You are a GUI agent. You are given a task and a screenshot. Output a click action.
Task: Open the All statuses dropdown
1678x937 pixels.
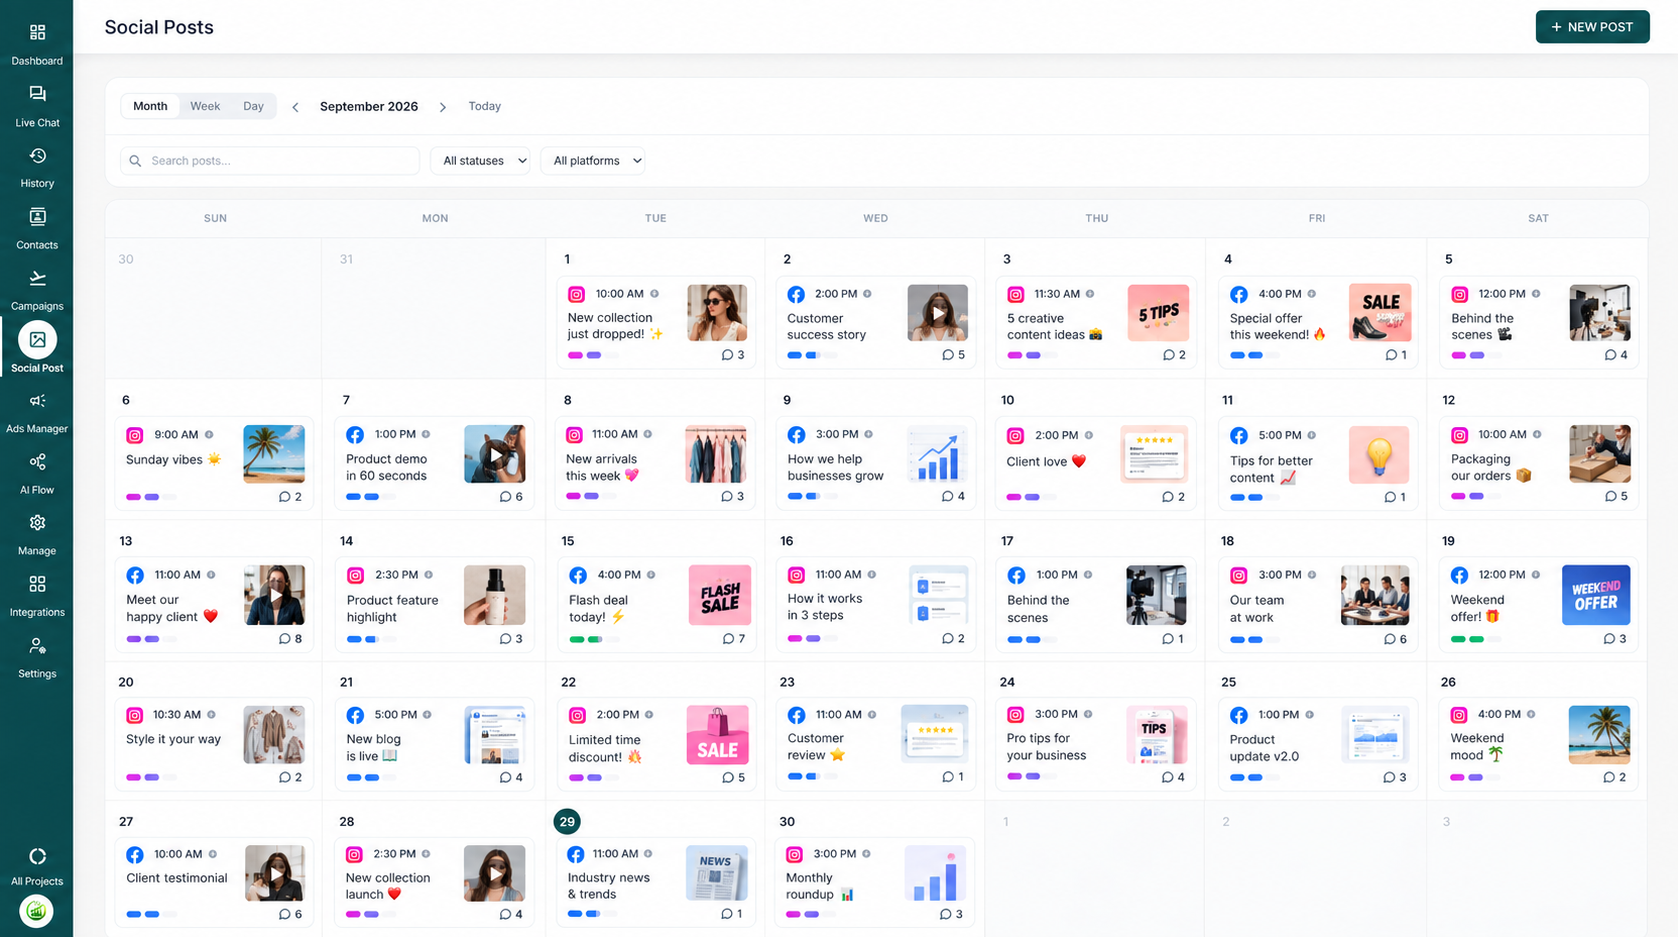481,161
